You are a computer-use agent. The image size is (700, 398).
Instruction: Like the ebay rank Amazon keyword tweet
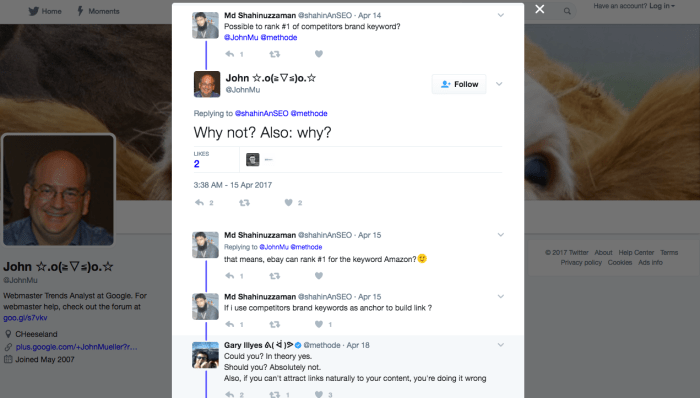tap(319, 276)
